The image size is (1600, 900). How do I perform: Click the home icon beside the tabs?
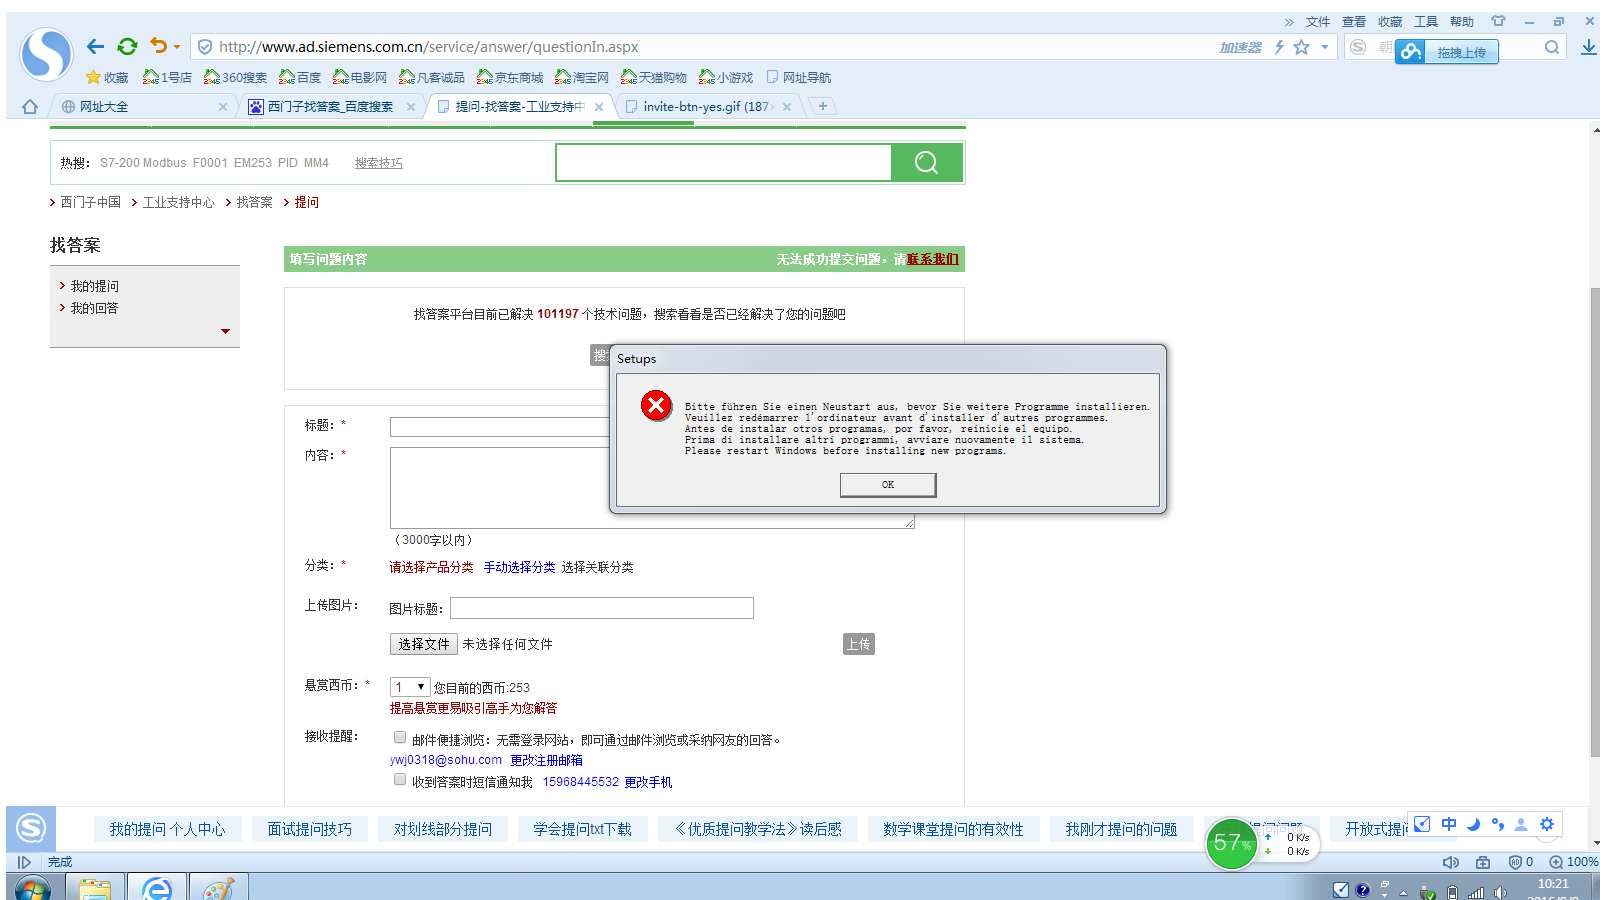(30, 106)
